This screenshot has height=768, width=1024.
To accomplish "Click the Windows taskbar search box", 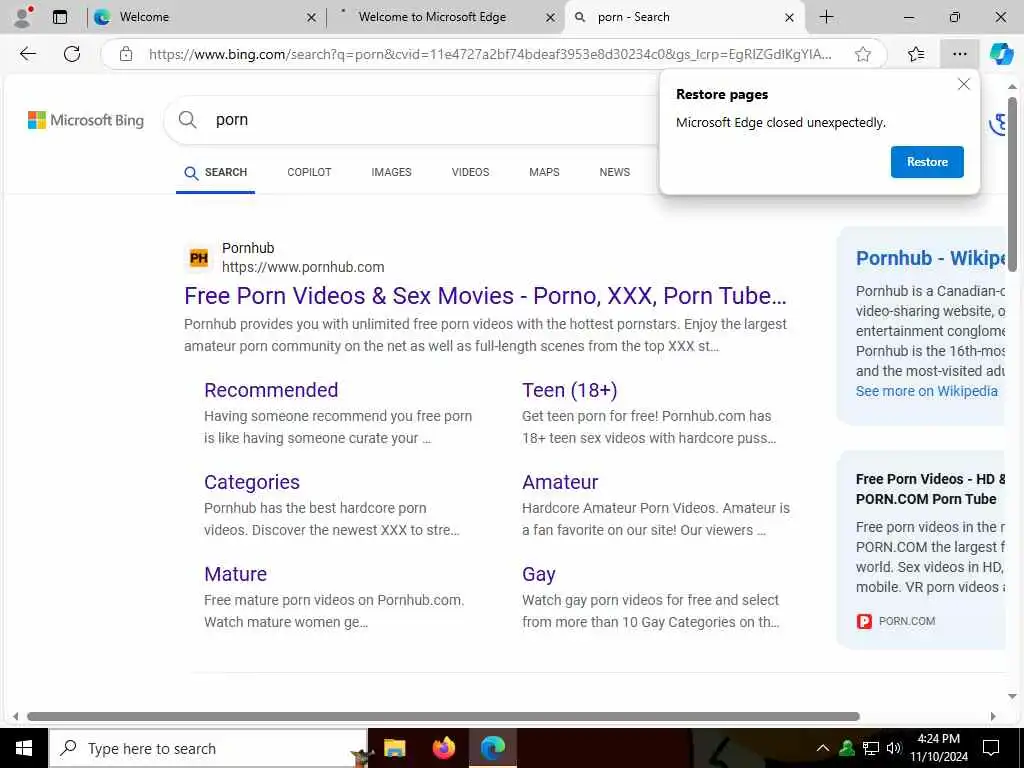I will pyautogui.click(x=208, y=748).
